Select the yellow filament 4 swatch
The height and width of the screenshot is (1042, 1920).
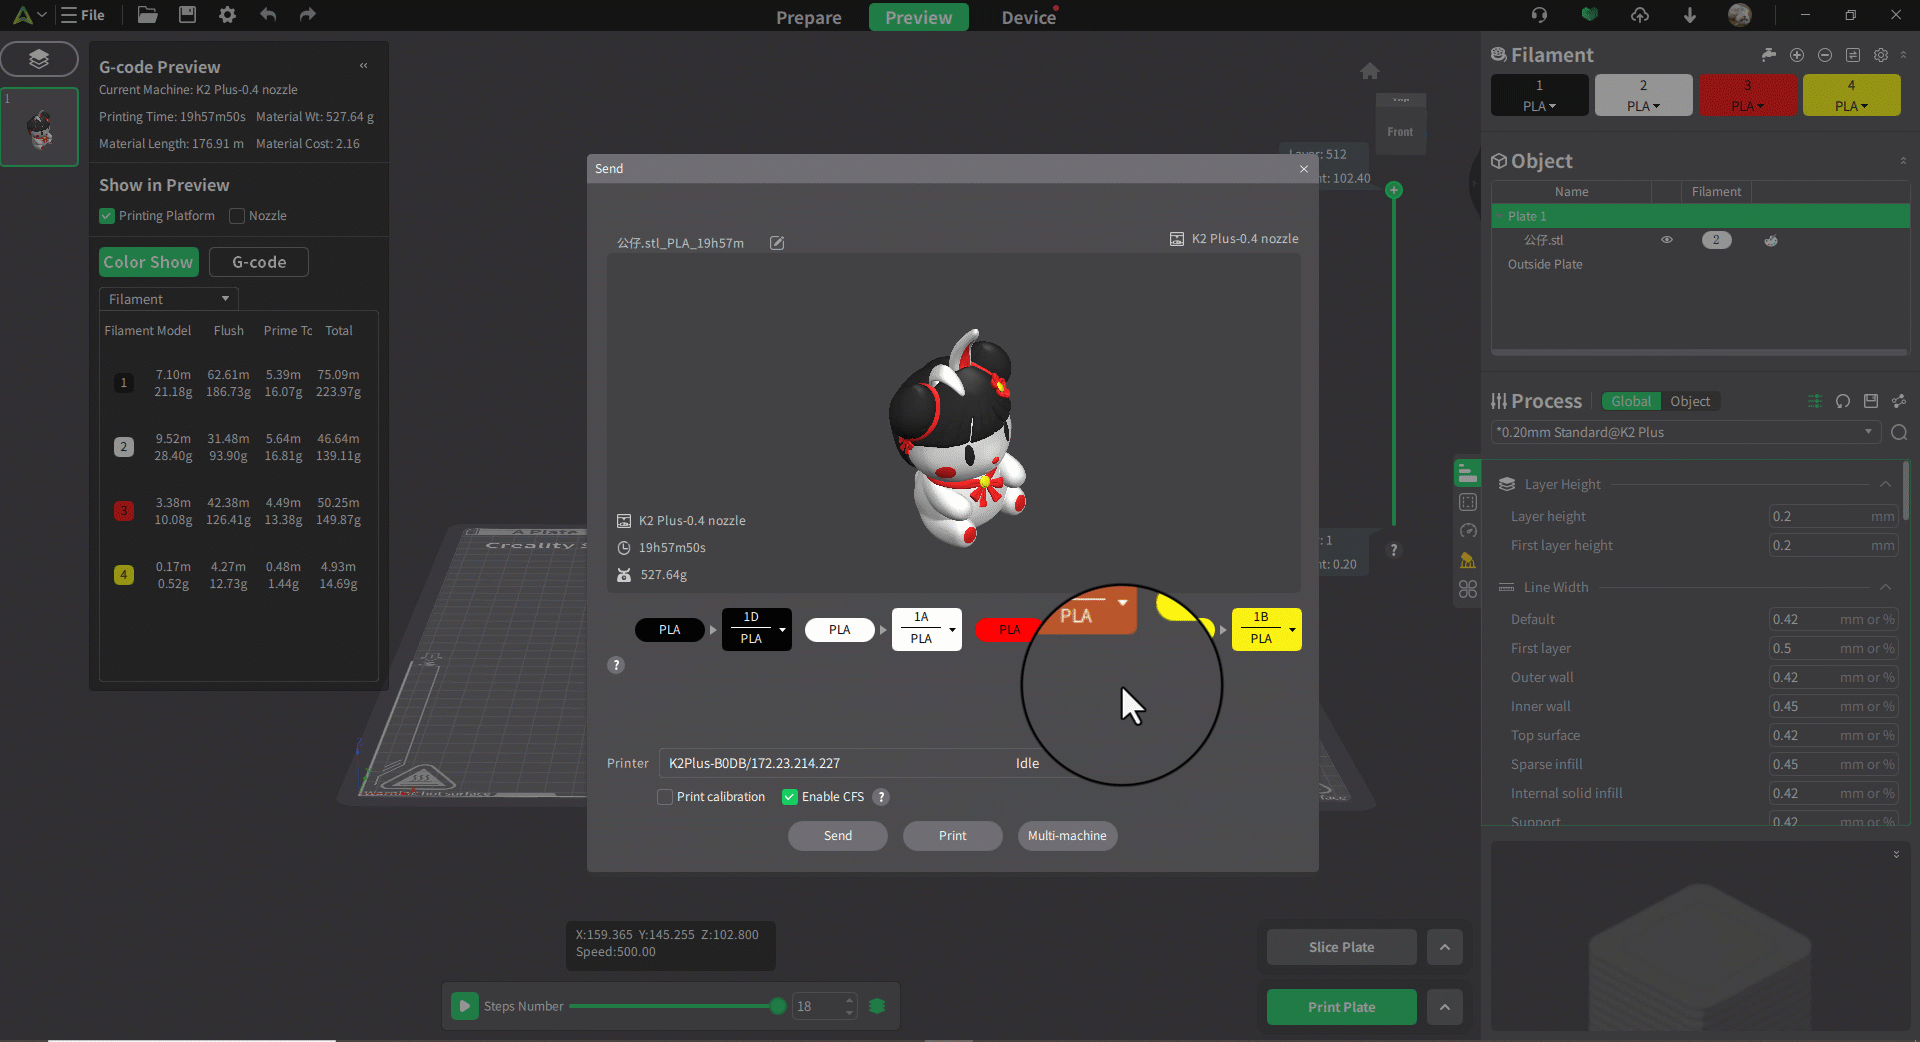[1851, 95]
